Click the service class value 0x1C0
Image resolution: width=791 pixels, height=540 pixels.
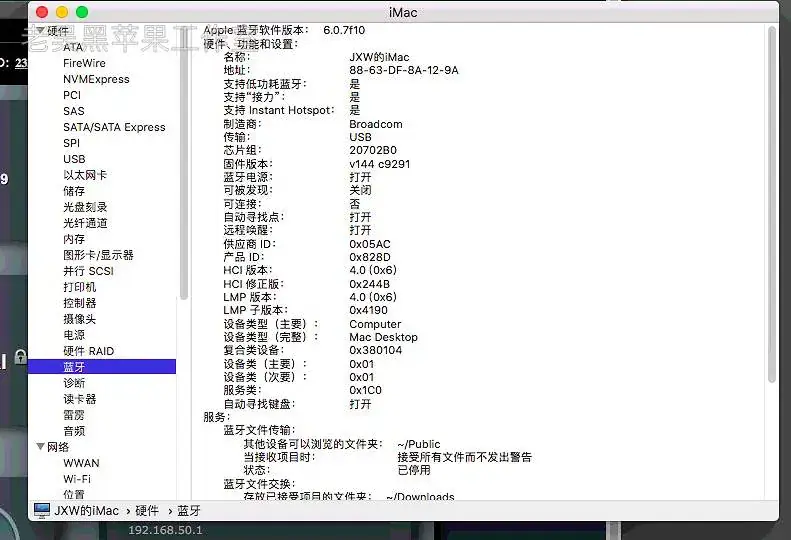[x=365, y=390]
